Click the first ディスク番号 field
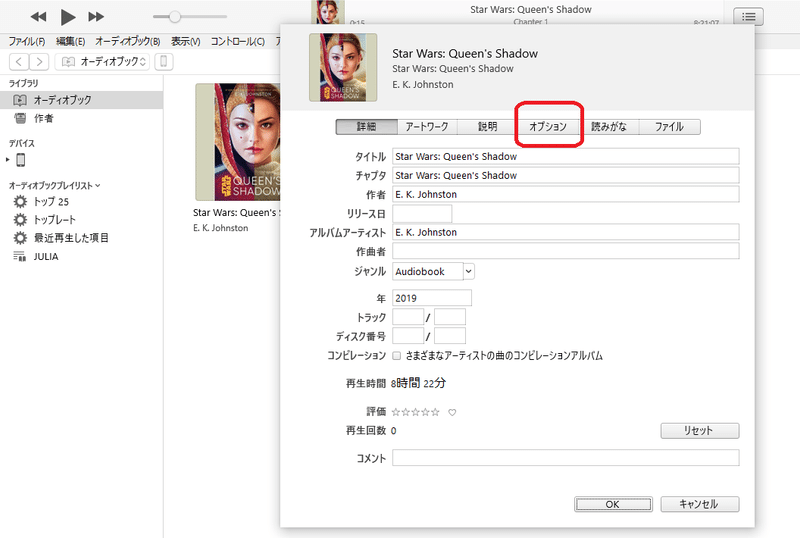Image resolution: width=800 pixels, height=538 pixels. pos(408,336)
